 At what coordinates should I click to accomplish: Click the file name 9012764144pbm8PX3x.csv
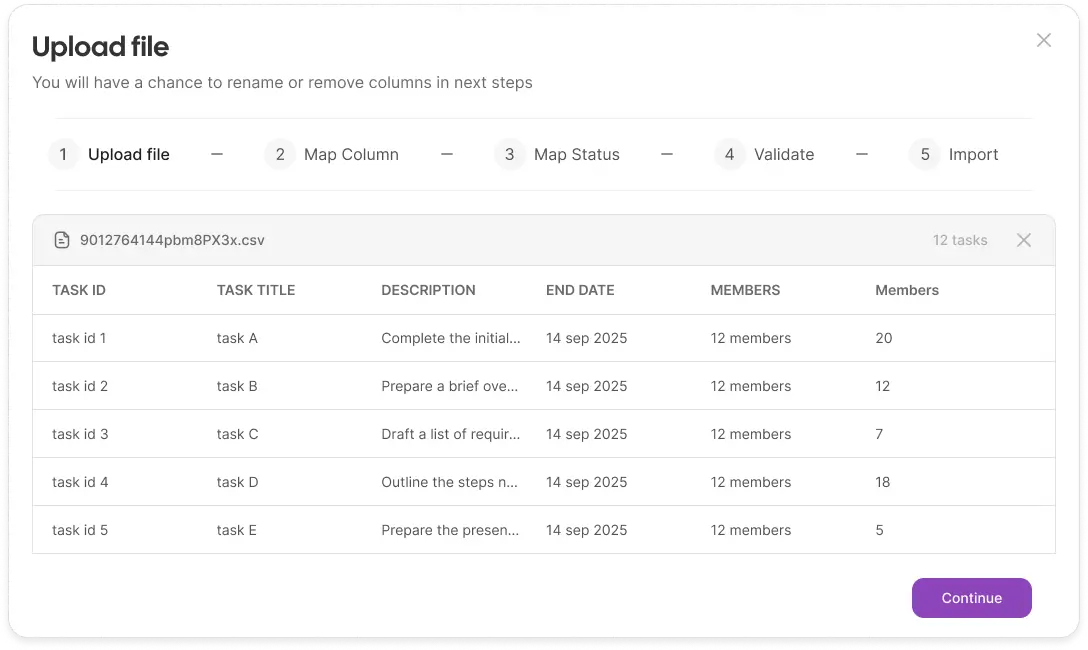point(172,240)
